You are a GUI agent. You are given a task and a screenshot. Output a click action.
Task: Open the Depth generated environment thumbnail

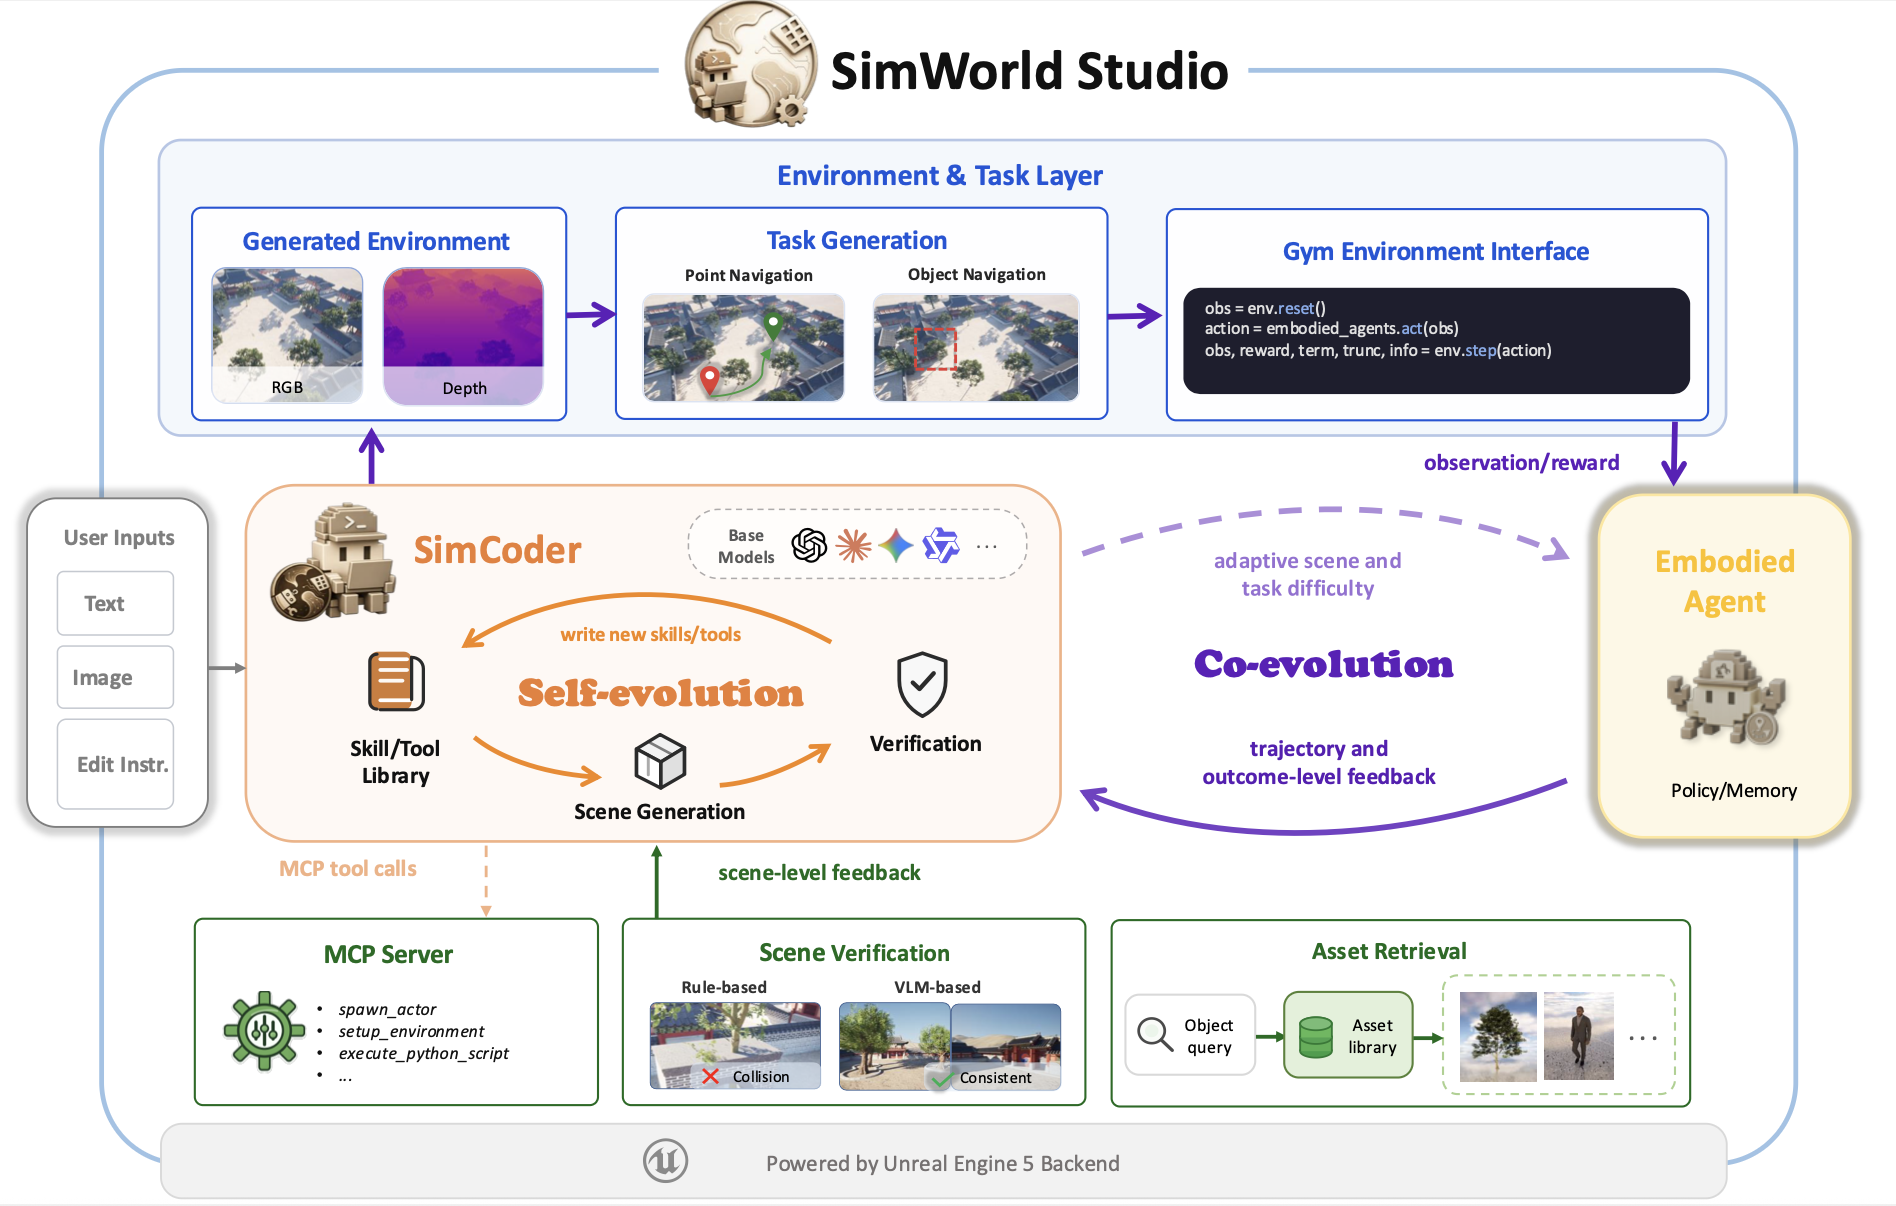coord(463,336)
